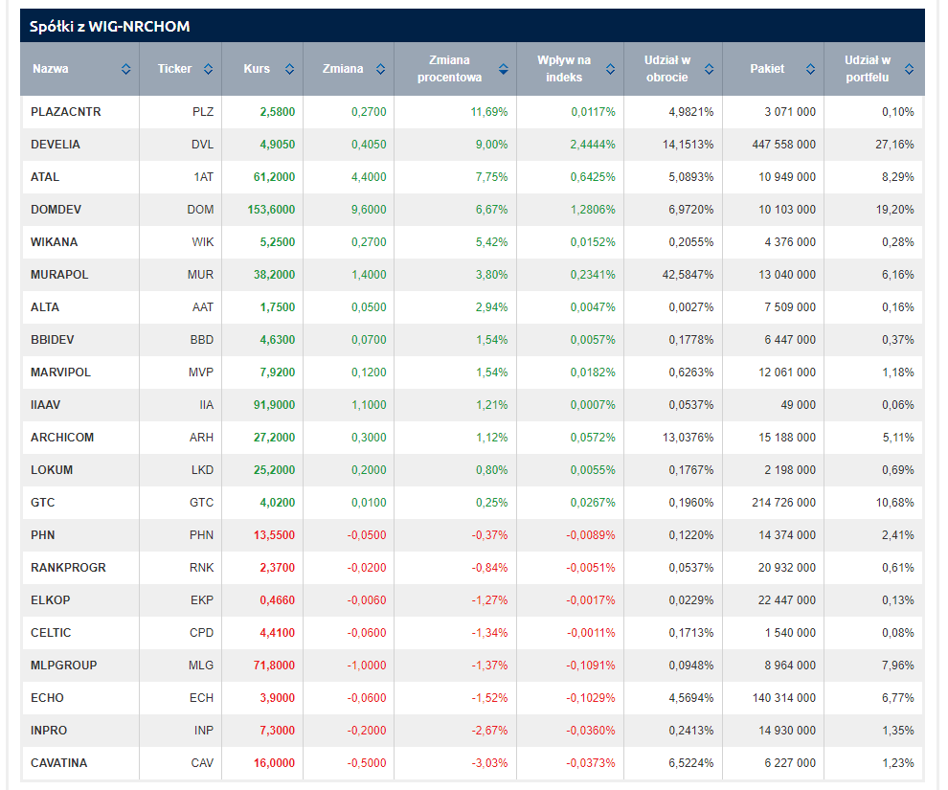The width and height of the screenshot is (948, 790).
Task: Open the CAVATINA company entry
Action: coord(59,763)
